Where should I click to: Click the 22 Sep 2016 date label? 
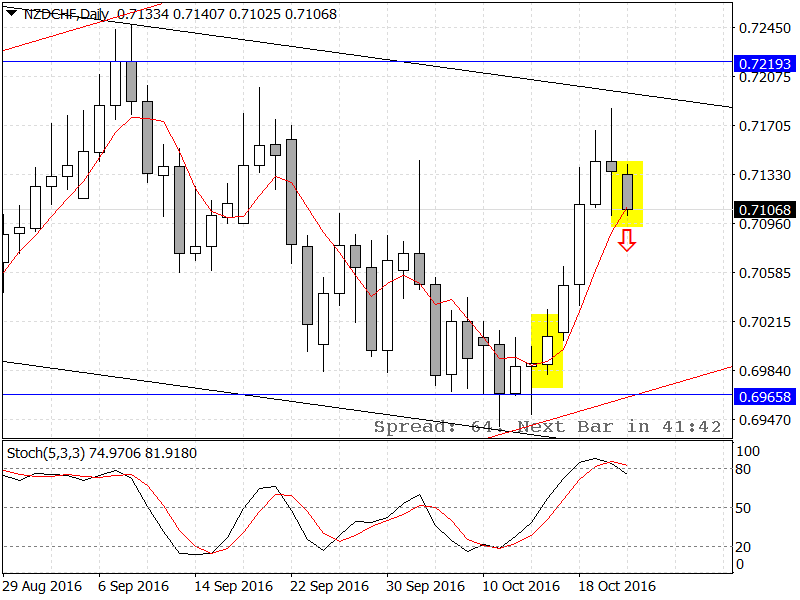coord(330,586)
